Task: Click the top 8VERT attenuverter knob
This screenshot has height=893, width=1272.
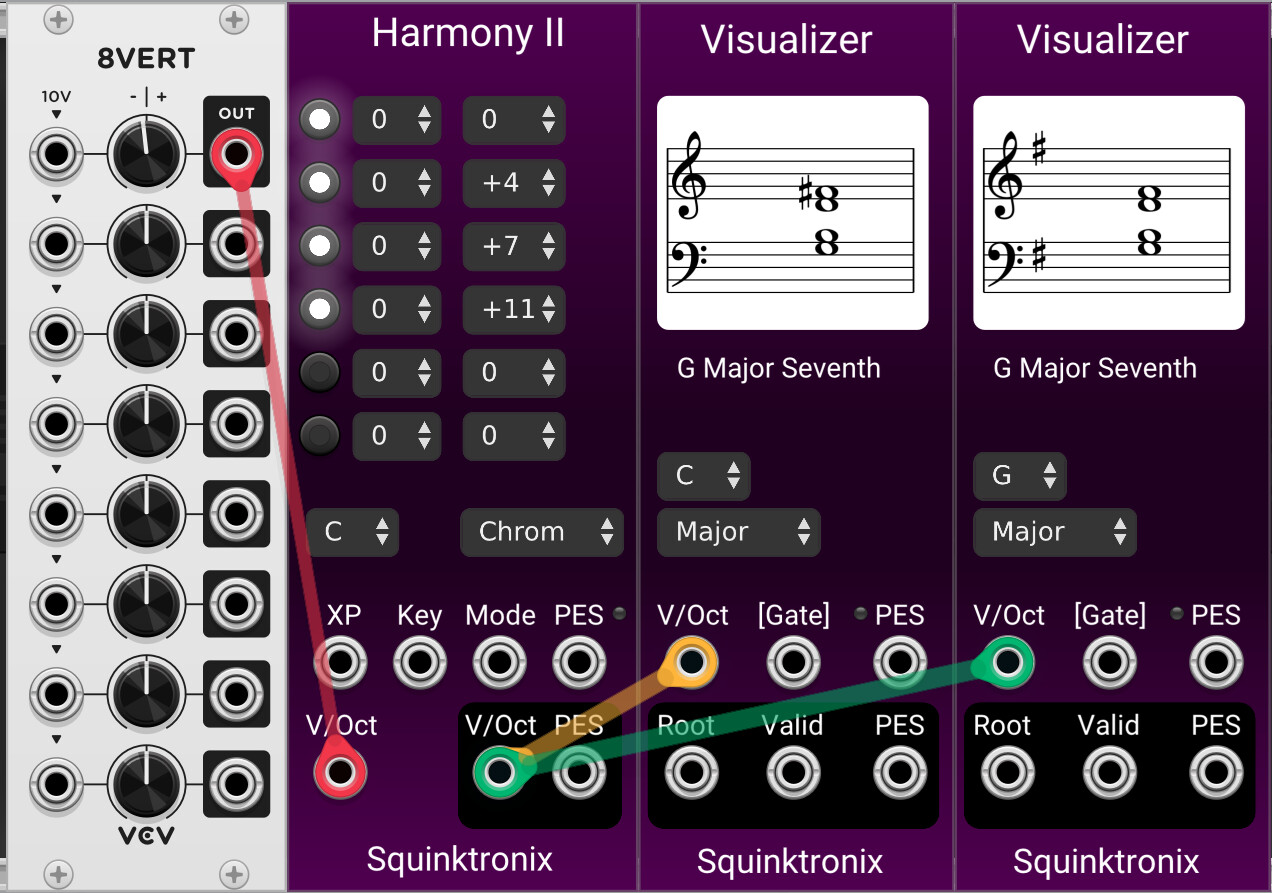Action: (x=147, y=155)
